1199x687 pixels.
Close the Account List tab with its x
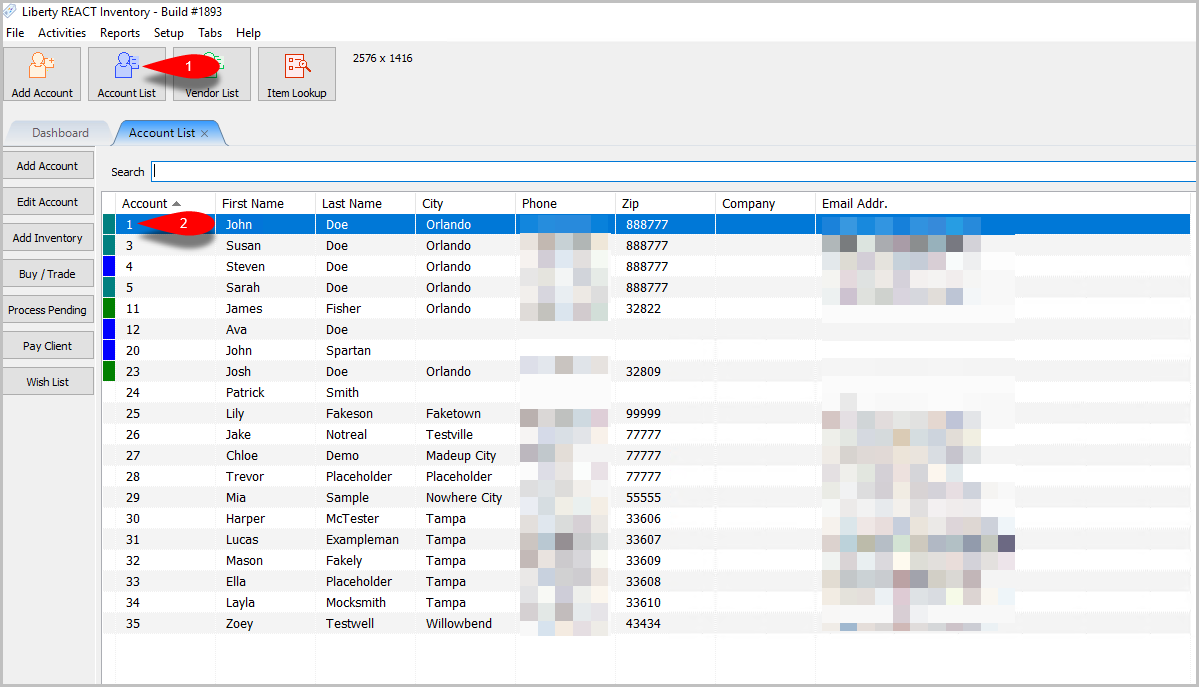[x=204, y=133]
